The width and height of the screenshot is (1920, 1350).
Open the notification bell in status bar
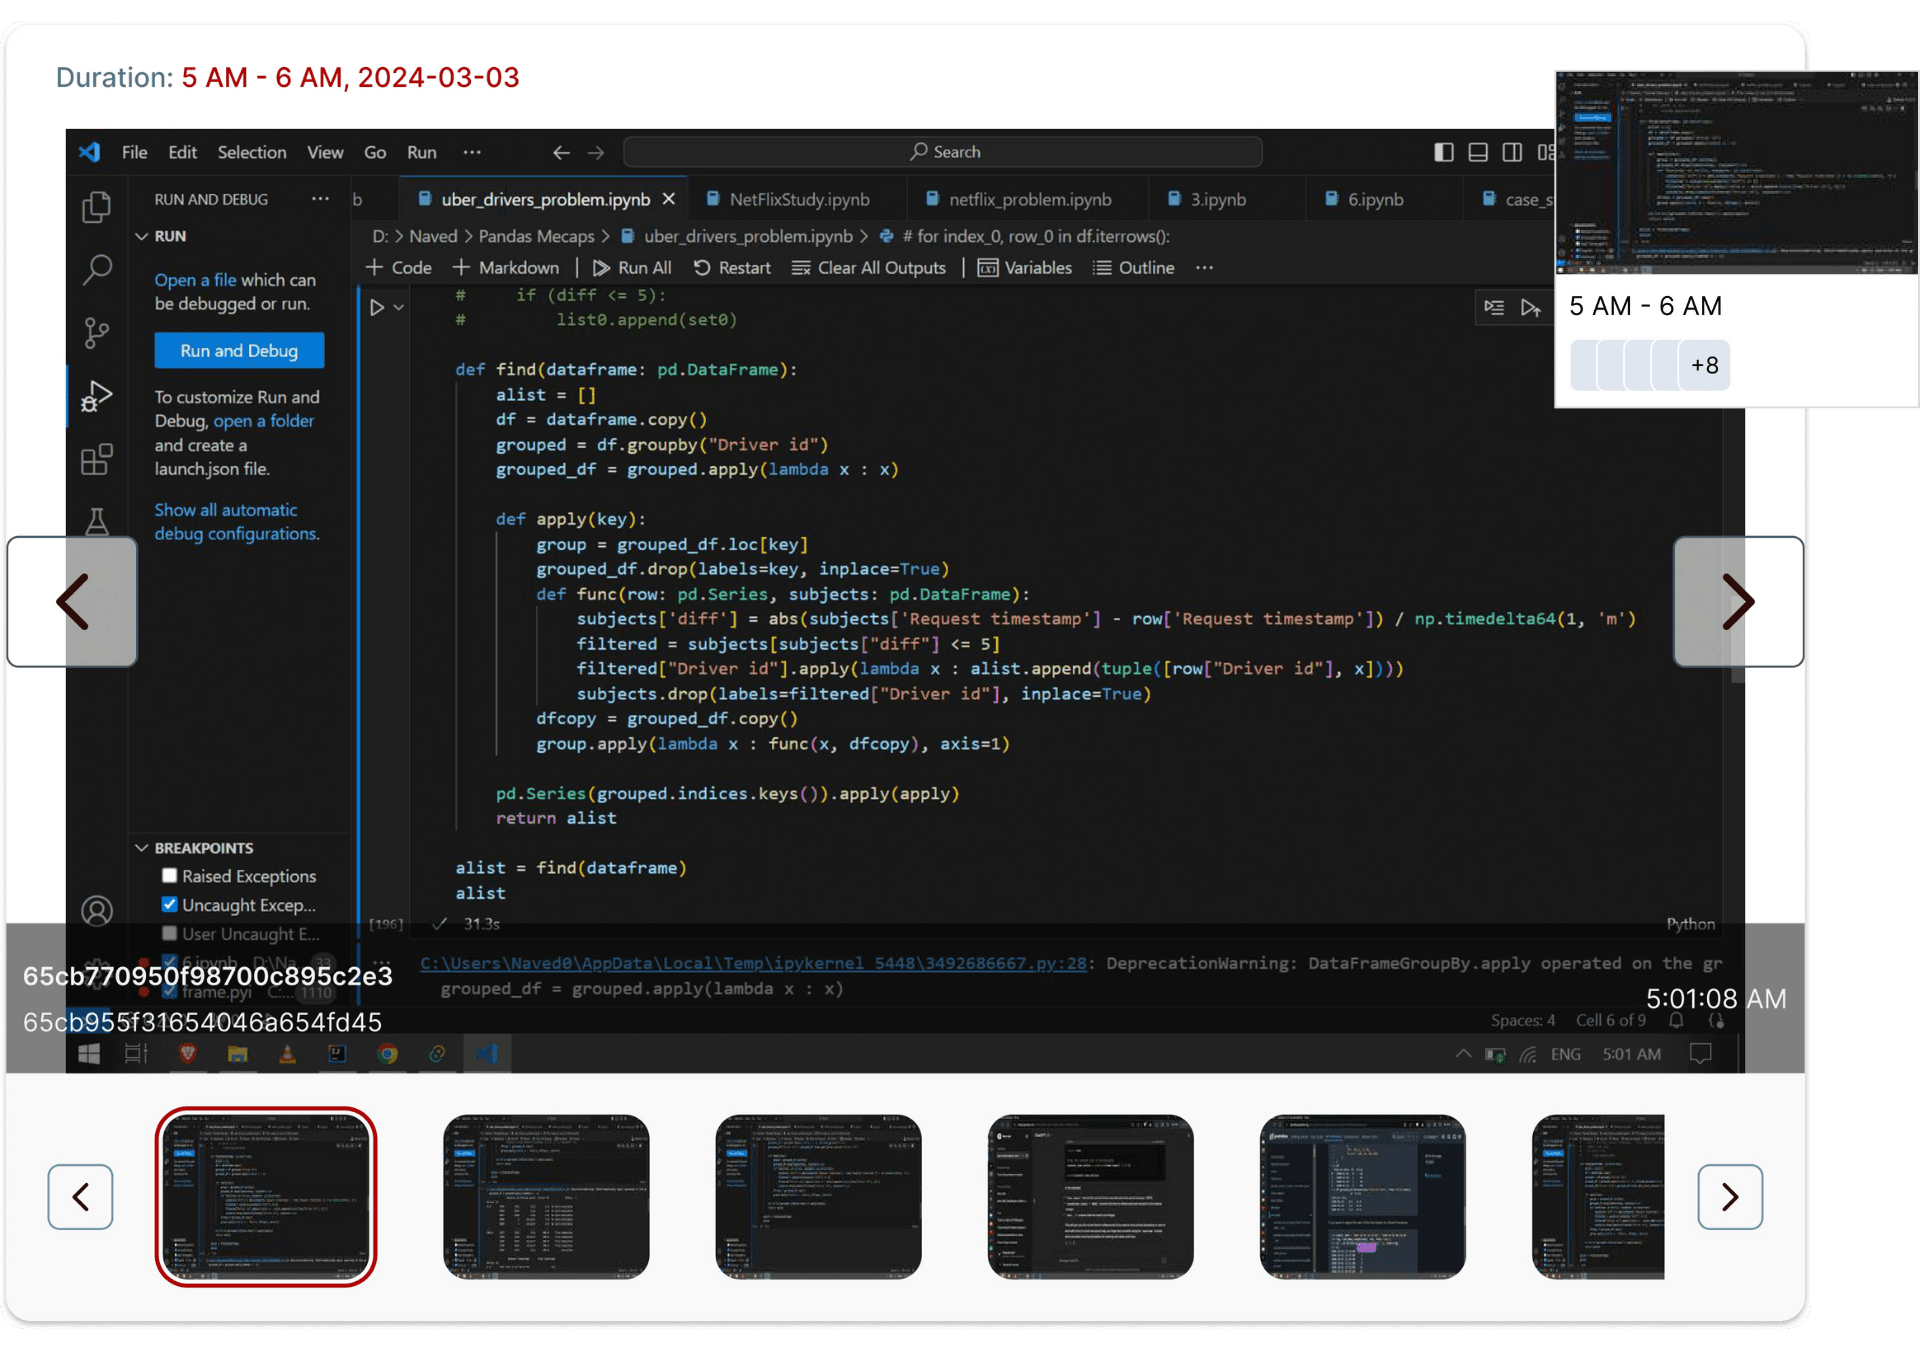pos(1676,1020)
